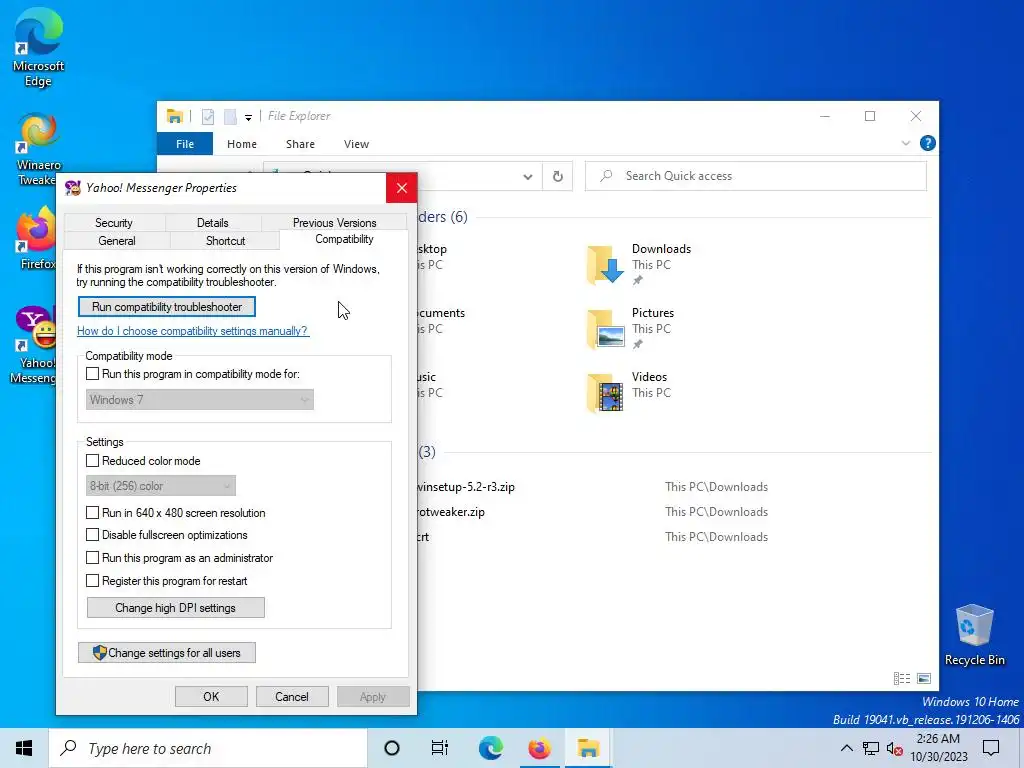The height and width of the screenshot is (768, 1024).
Task: Click Change high DPI settings button
Action: click(176, 608)
